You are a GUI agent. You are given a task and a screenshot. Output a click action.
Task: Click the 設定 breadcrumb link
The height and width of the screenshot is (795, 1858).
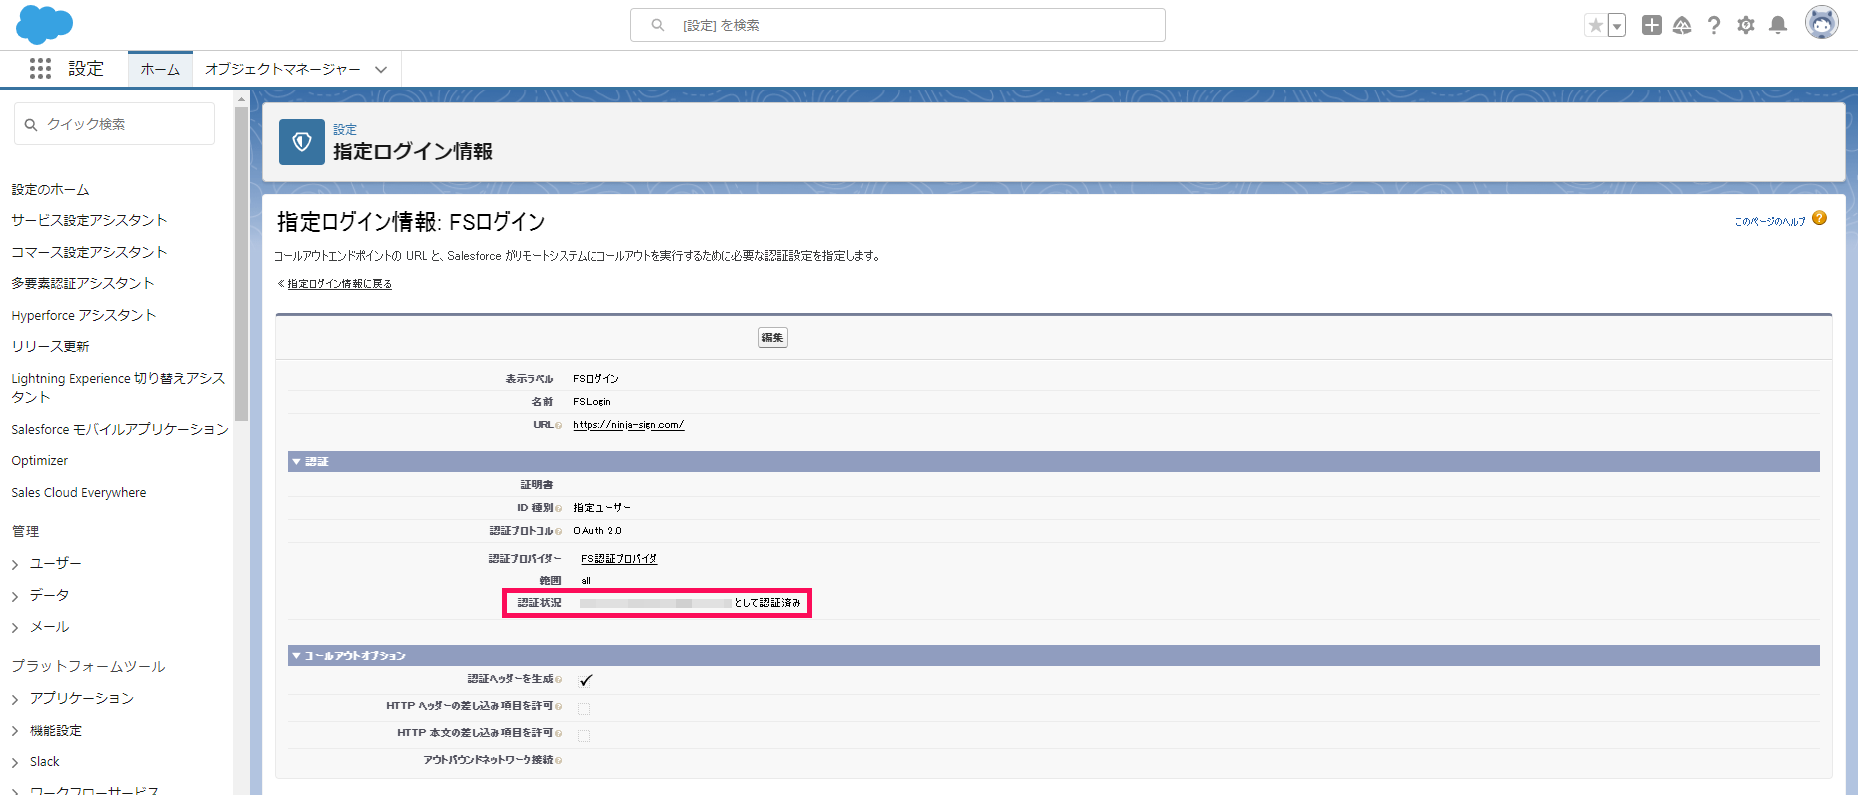pos(345,130)
